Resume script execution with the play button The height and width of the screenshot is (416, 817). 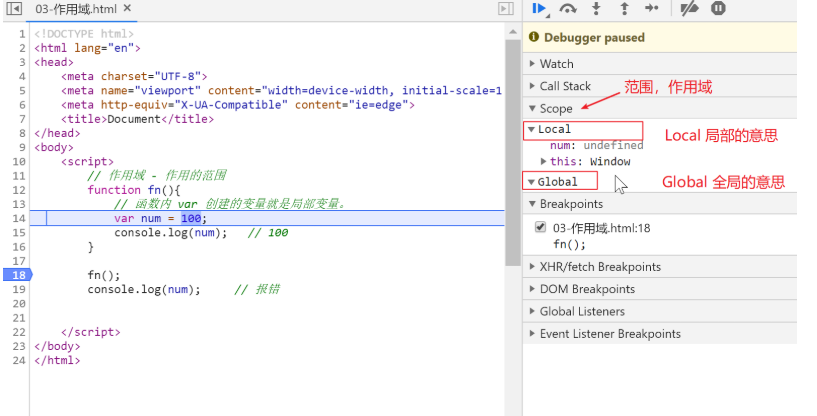pos(539,8)
